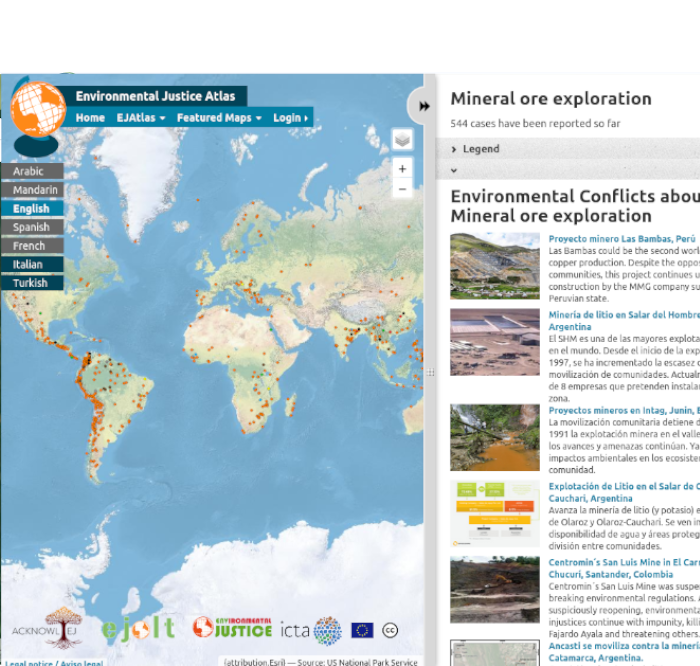Click the Ancasti map thumbnail
Viewport: 700px width, 666px height.
495,653
